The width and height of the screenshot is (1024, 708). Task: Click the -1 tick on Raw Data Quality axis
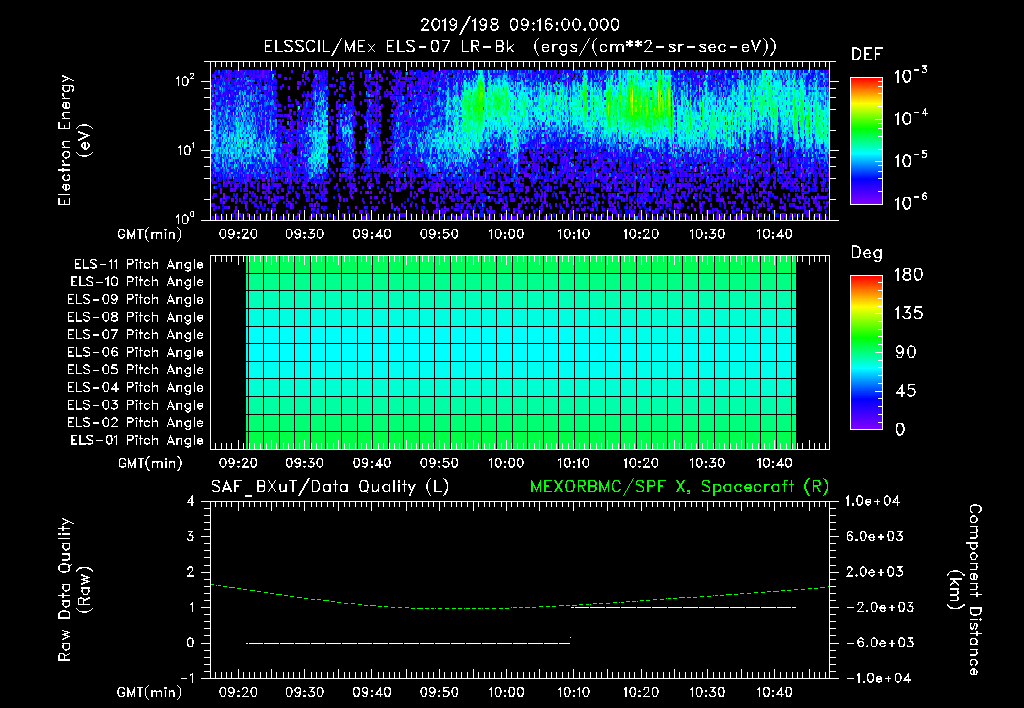pos(187,678)
